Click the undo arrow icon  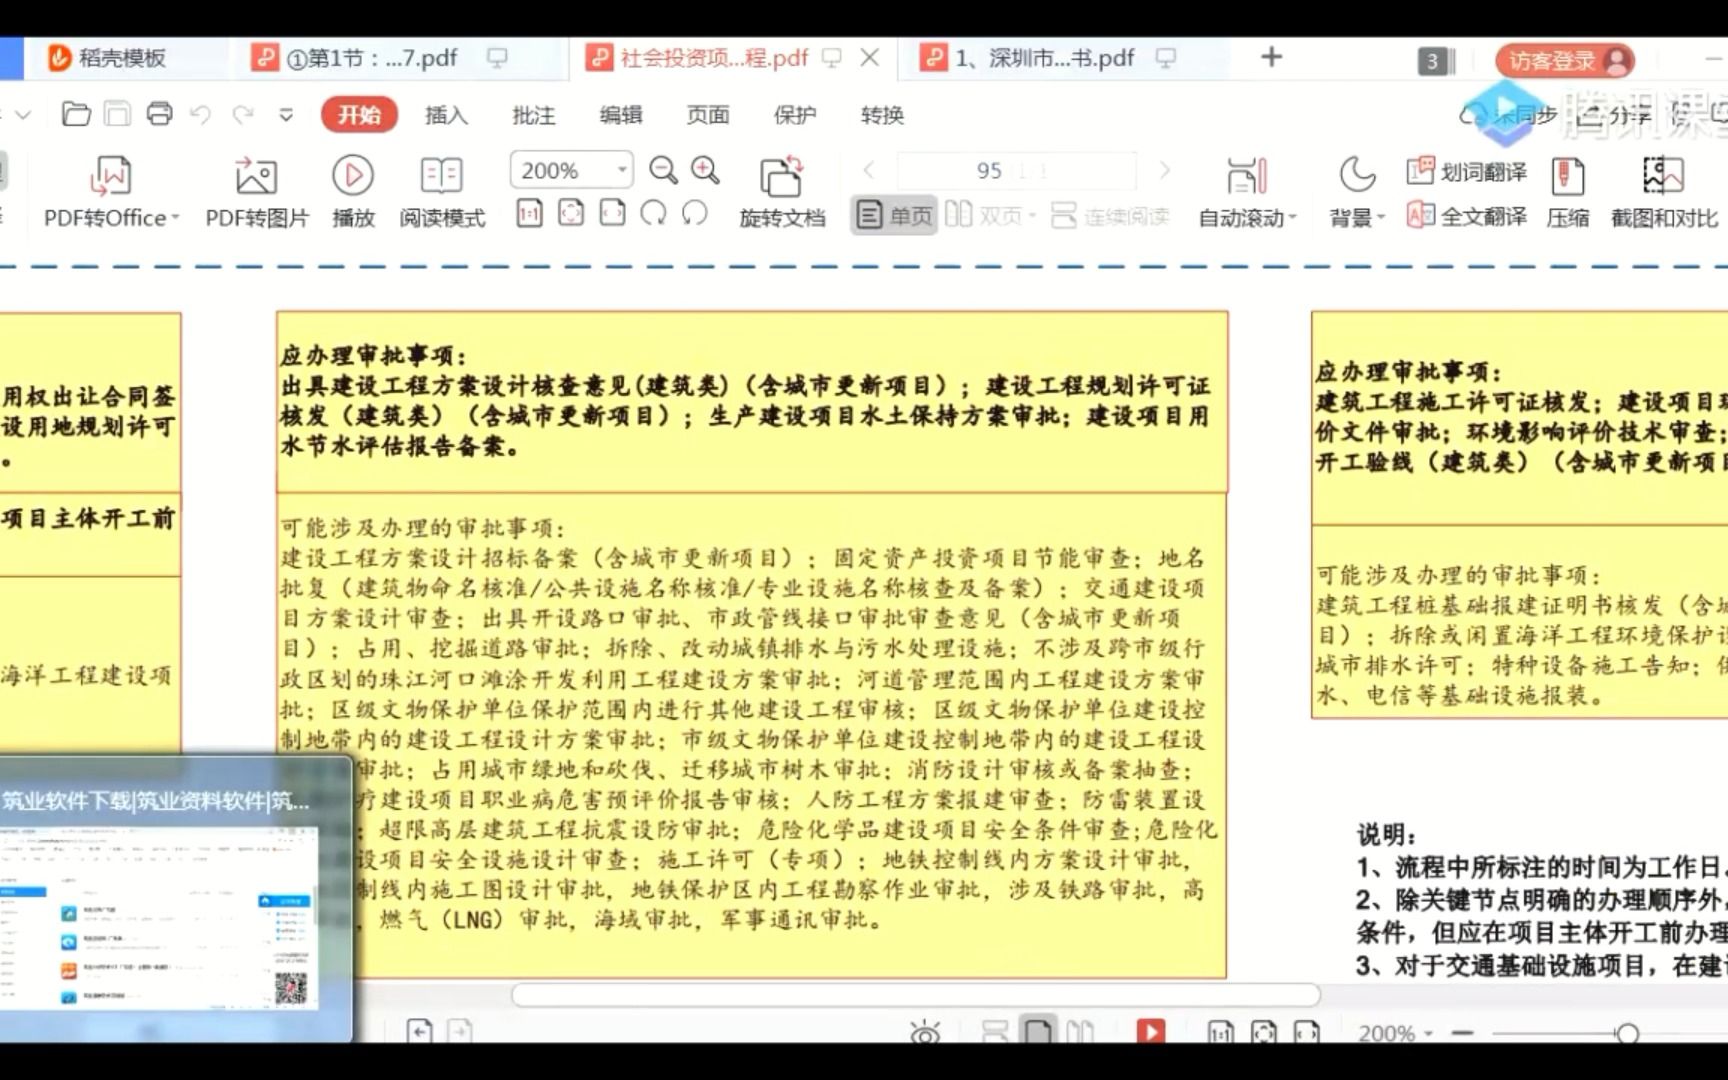pos(201,115)
